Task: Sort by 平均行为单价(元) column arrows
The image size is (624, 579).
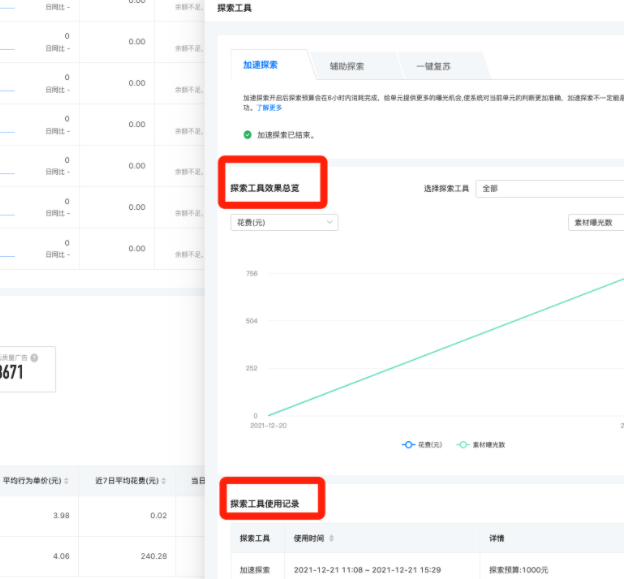Action: (66, 481)
